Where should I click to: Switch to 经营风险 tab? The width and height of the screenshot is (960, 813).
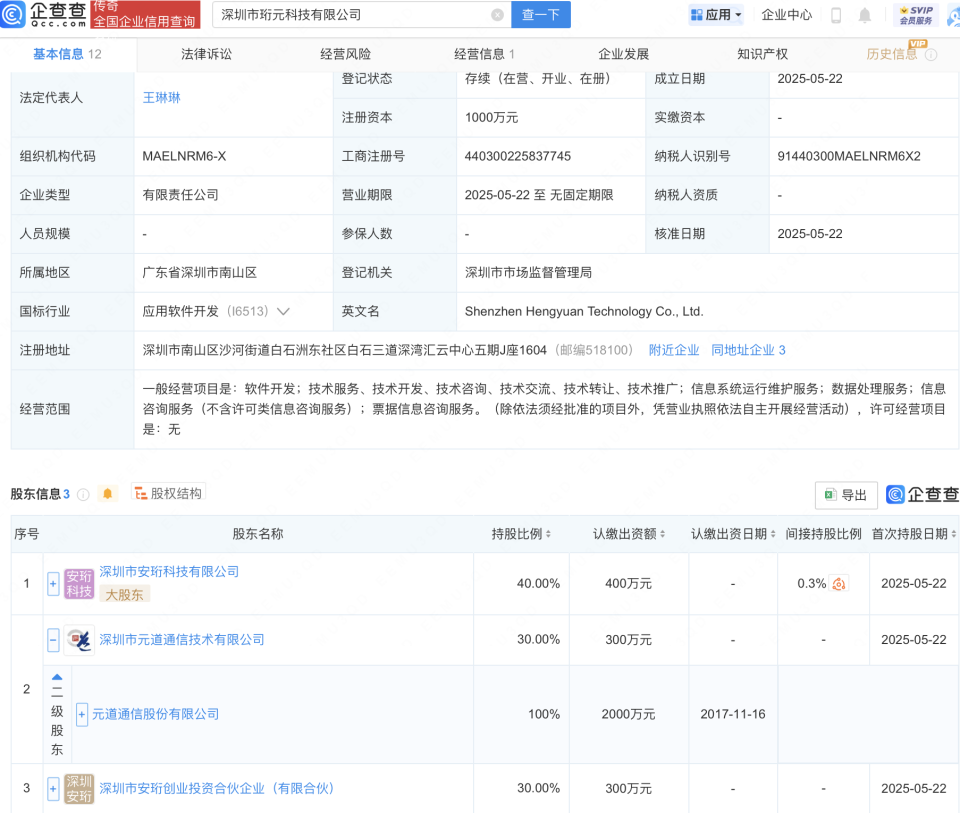pyautogui.click(x=345, y=54)
